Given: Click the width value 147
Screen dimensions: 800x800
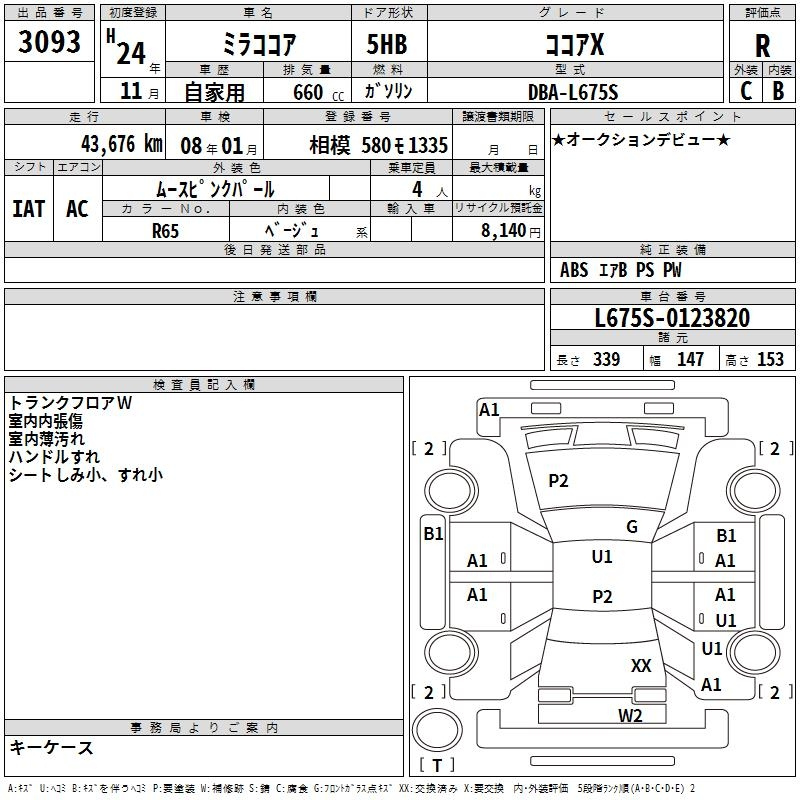Looking at the screenshot, I should pyautogui.click(x=690, y=359).
